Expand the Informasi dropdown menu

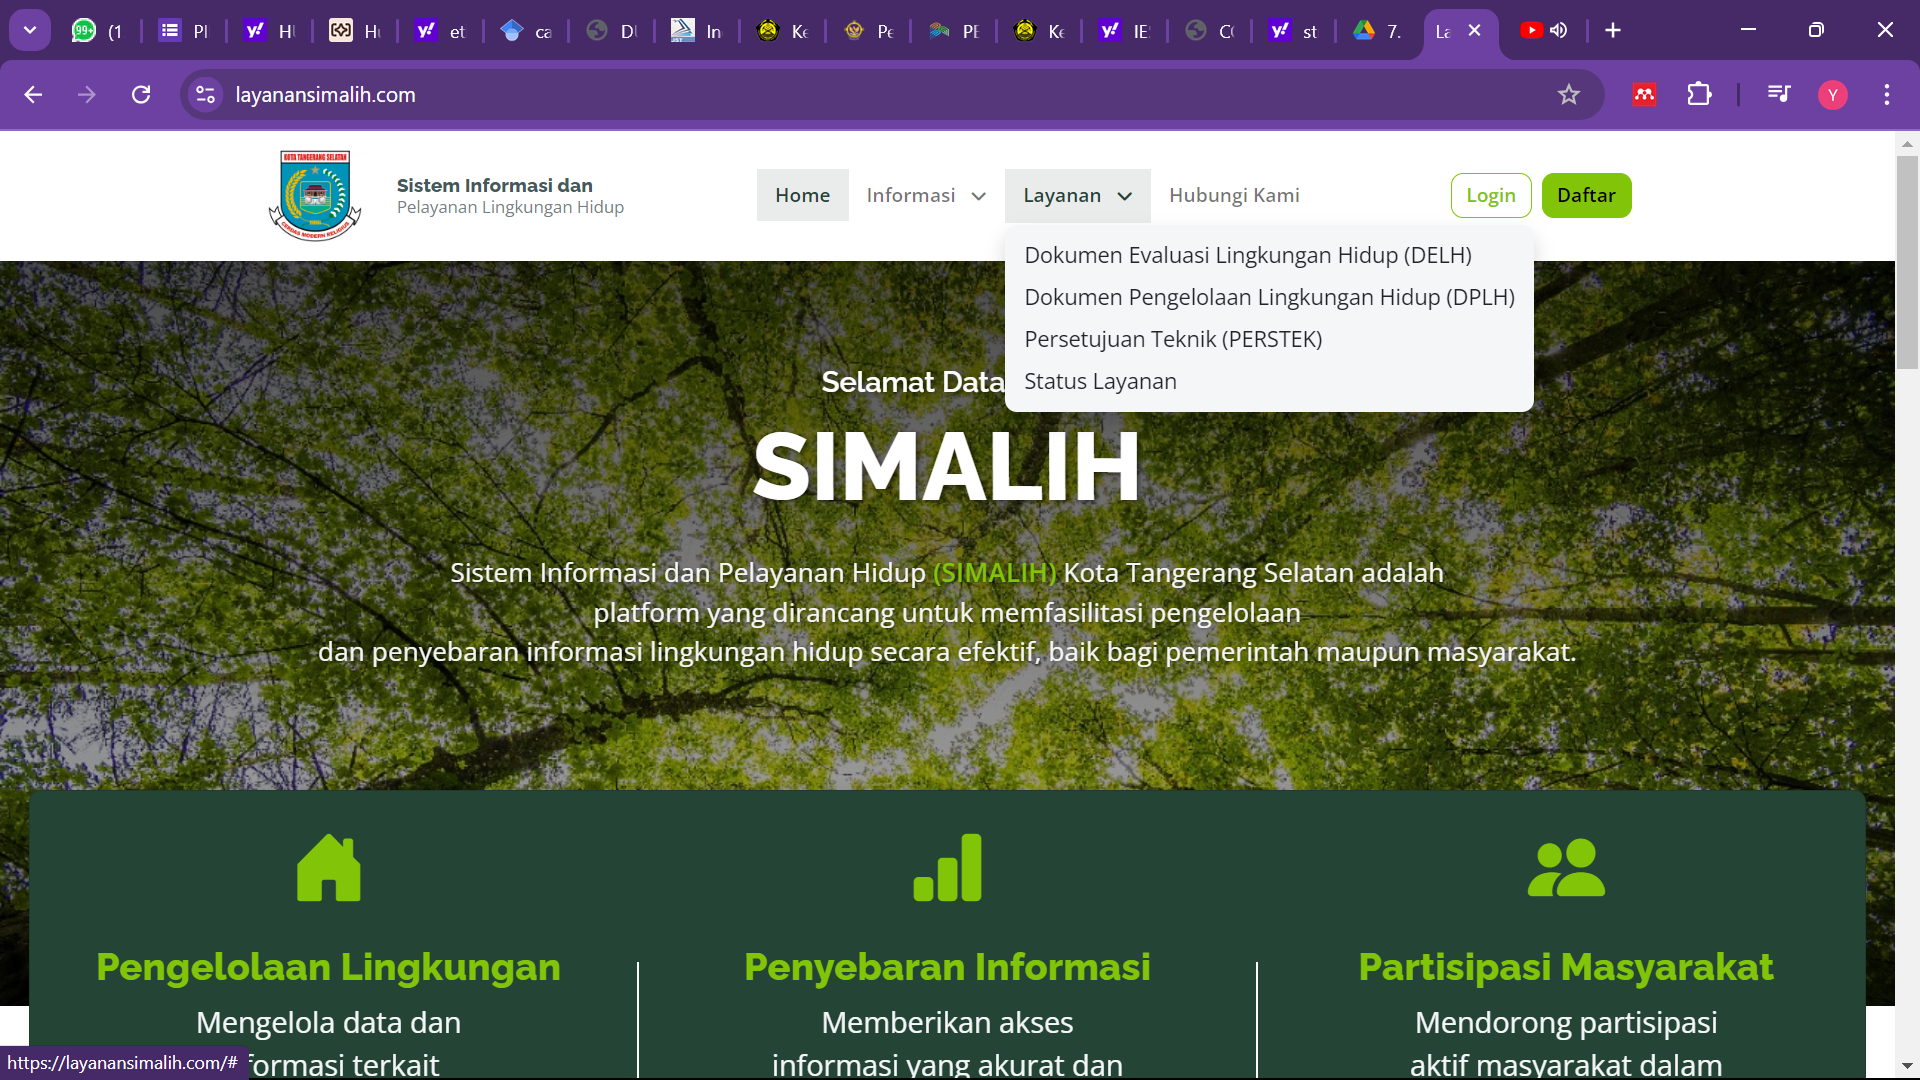coord(926,195)
